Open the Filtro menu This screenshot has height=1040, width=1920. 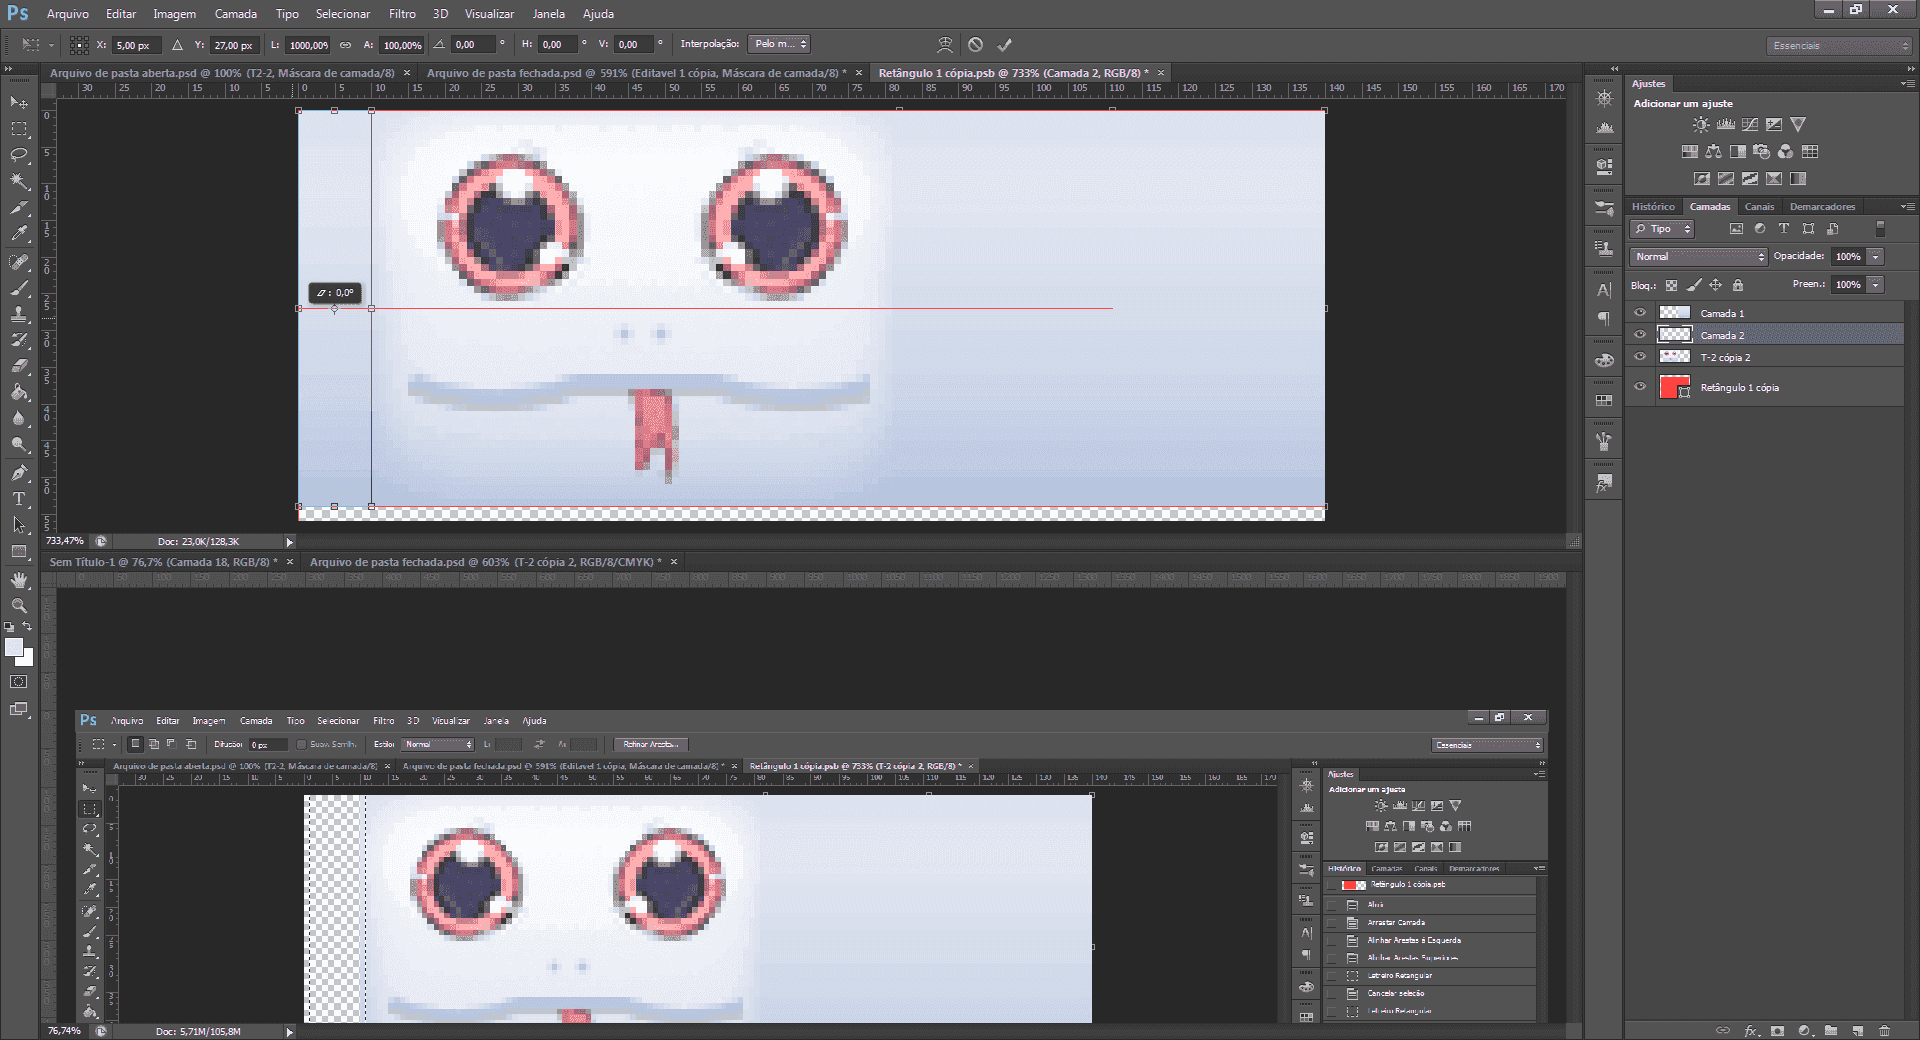[402, 14]
